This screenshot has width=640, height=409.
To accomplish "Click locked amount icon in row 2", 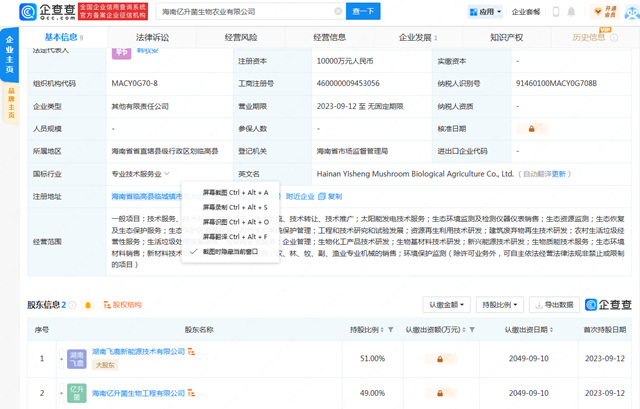I will click(440, 393).
